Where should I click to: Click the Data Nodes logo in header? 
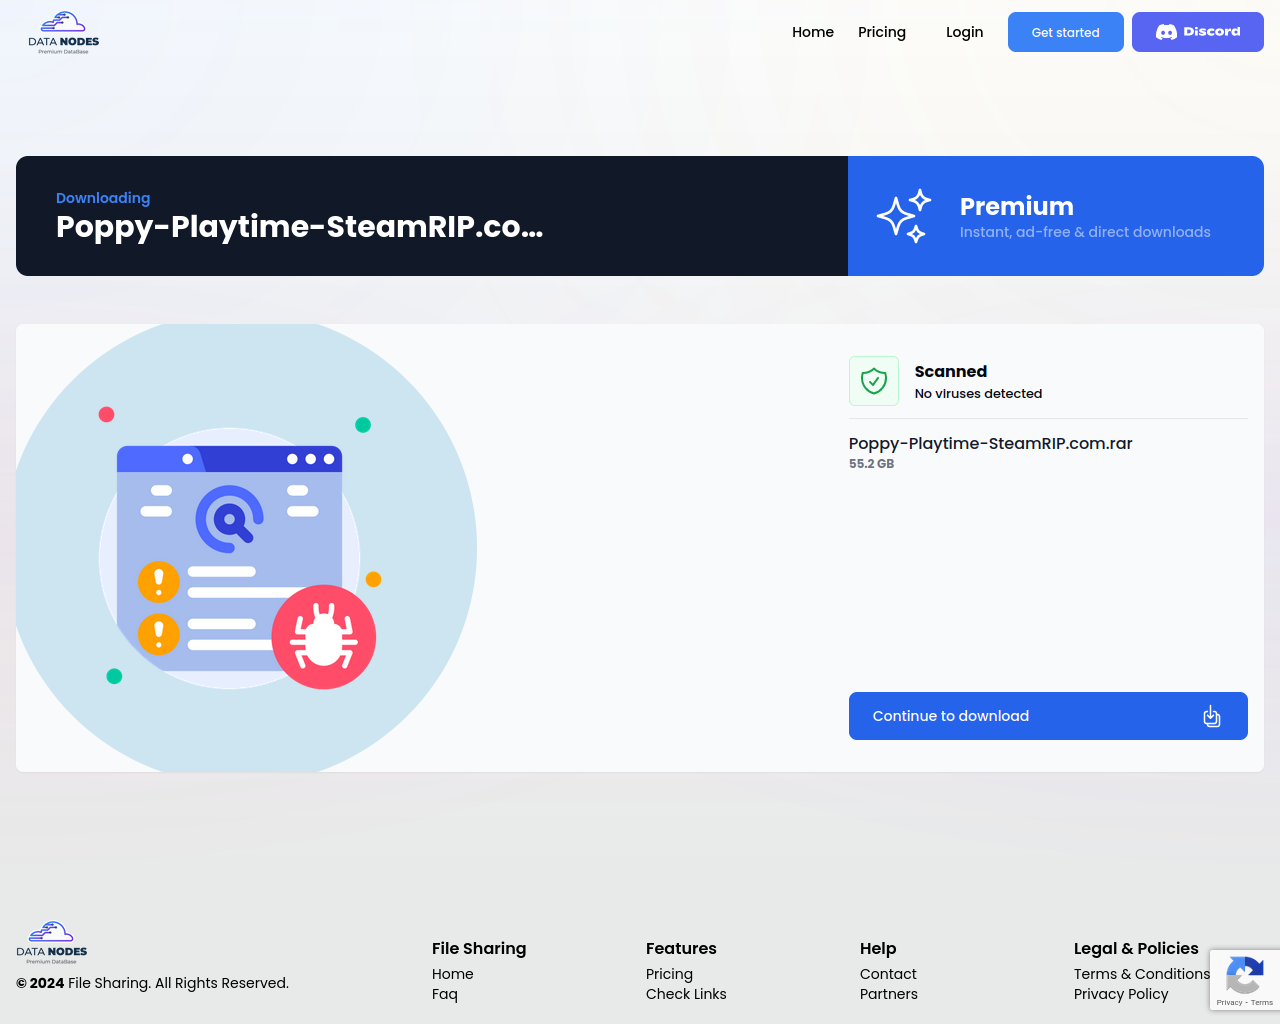click(64, 33)
